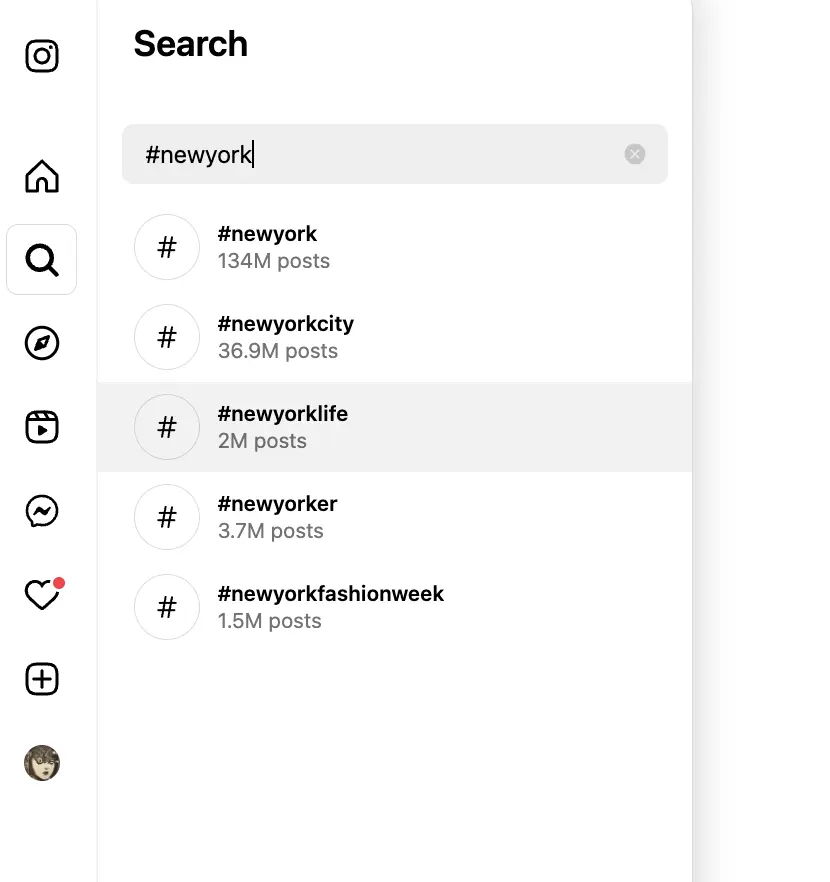Open the Explore compass icon
The image size is (830, 882).
[42, 343]
